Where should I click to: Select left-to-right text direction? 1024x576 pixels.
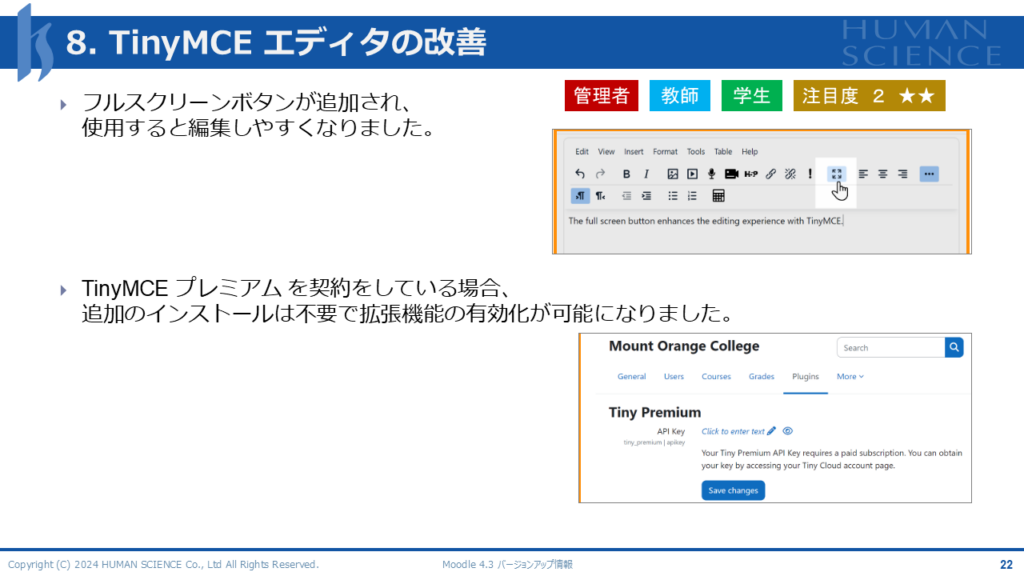coord(580,196)
